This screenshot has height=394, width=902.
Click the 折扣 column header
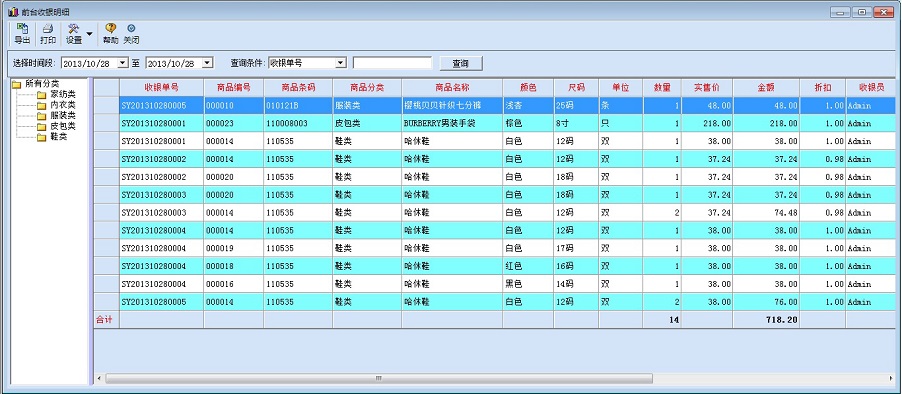(823, 87)
